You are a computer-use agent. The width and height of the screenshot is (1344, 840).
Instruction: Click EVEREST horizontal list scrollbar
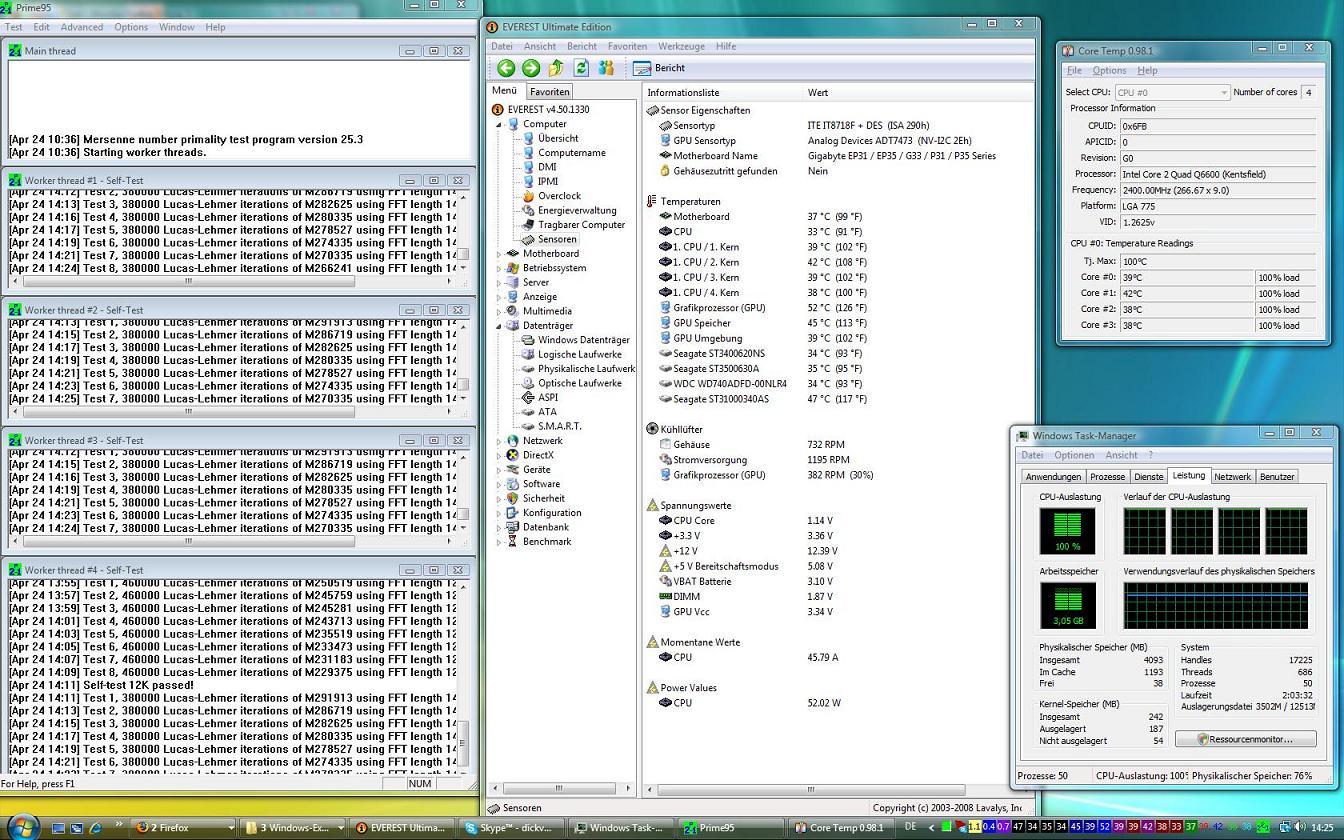811,789
